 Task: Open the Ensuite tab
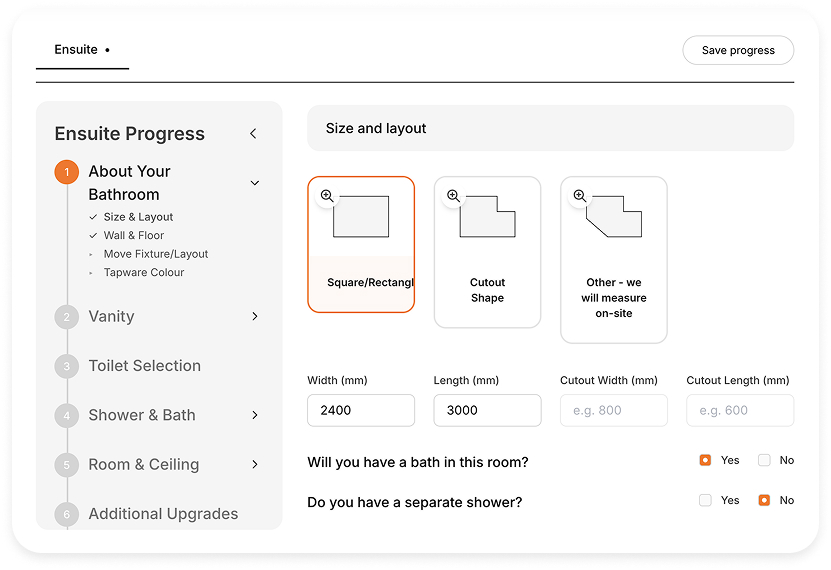click(77, 50)
